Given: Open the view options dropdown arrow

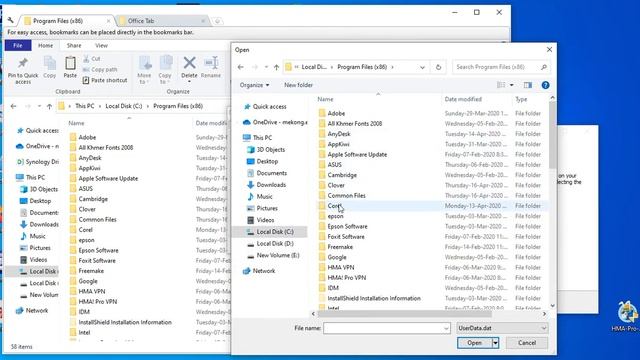Looking at the screenshot, I should coord(512,85).
